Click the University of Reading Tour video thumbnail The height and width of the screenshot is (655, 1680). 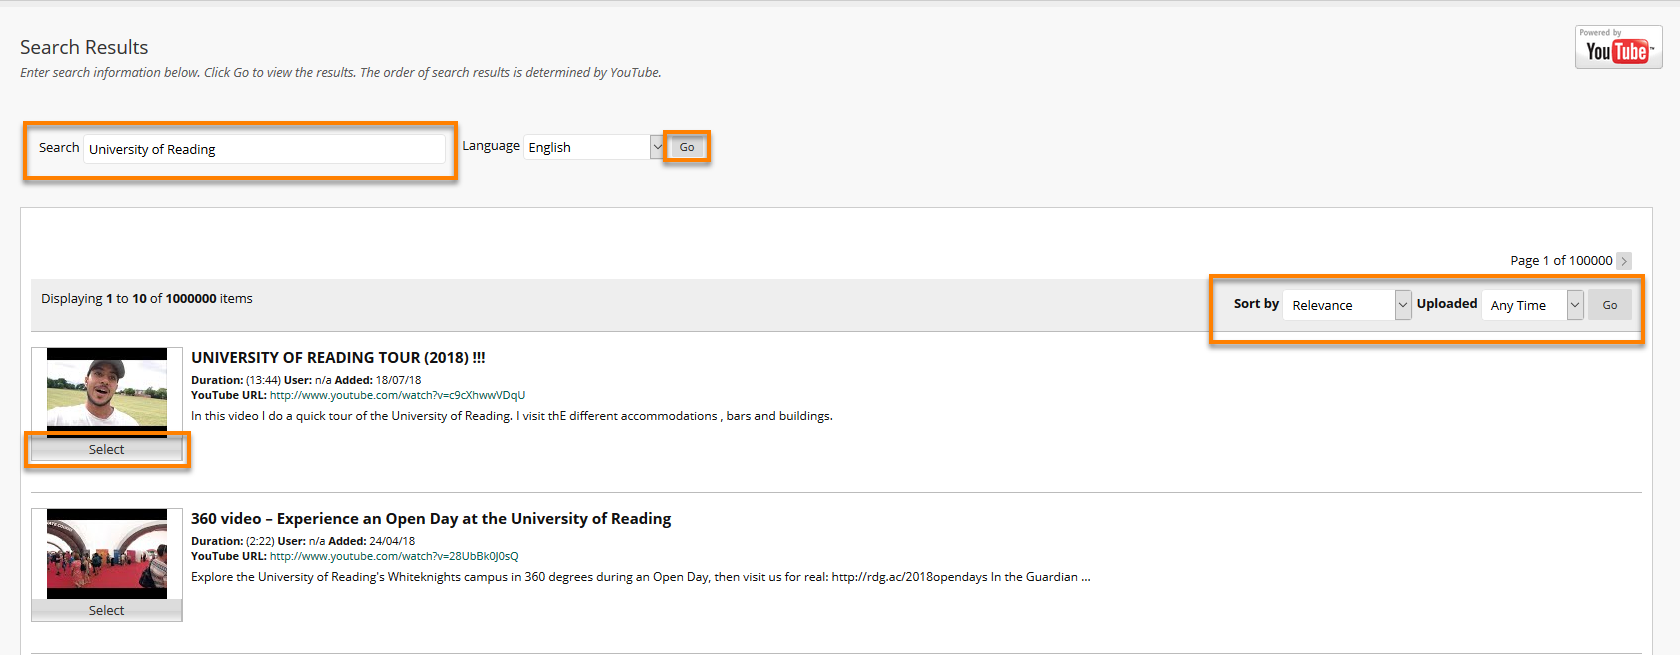[107, 393]
